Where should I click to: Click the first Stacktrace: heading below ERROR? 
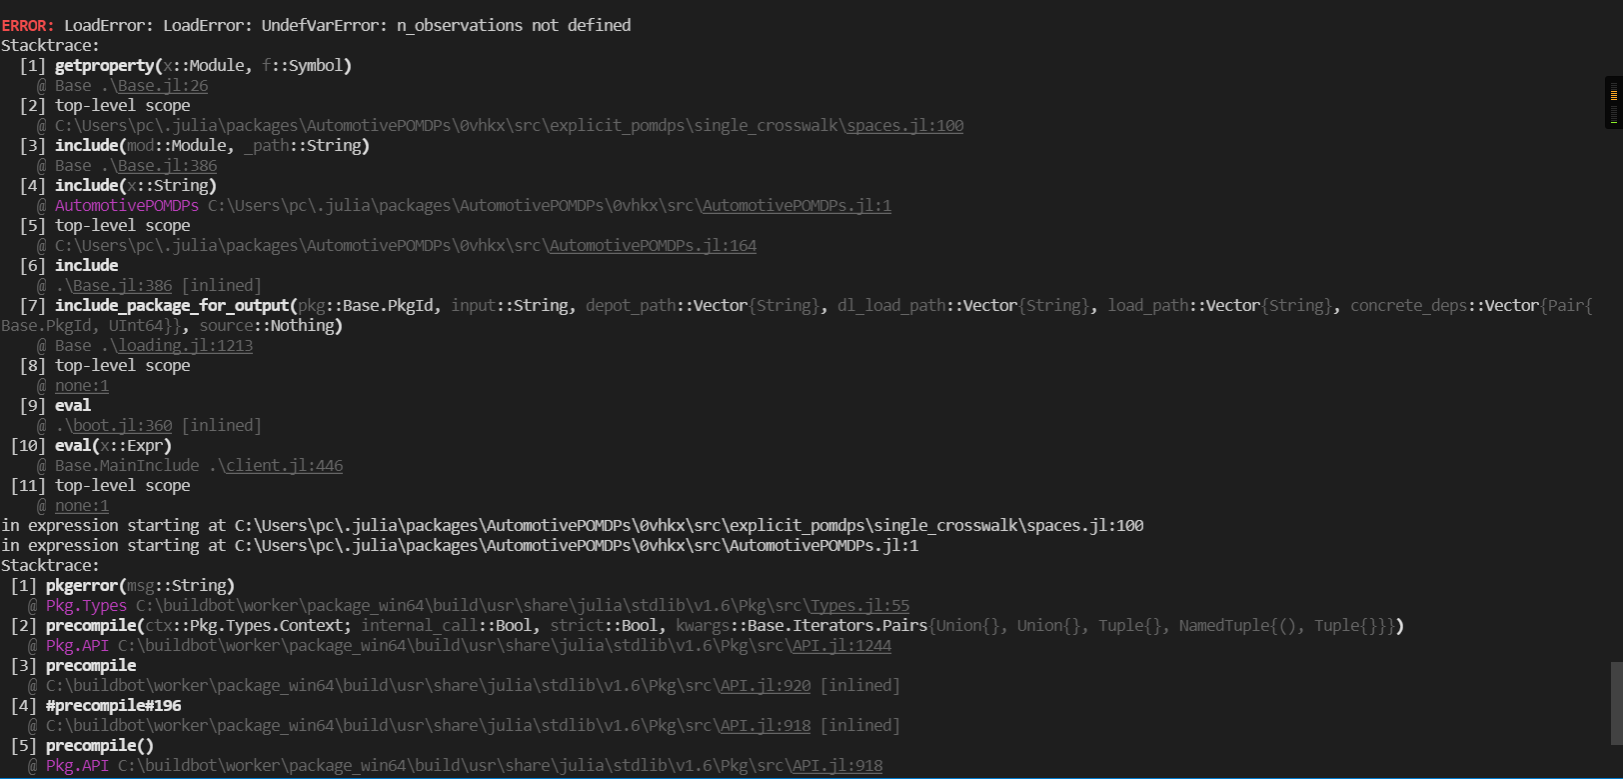(50, 46)
